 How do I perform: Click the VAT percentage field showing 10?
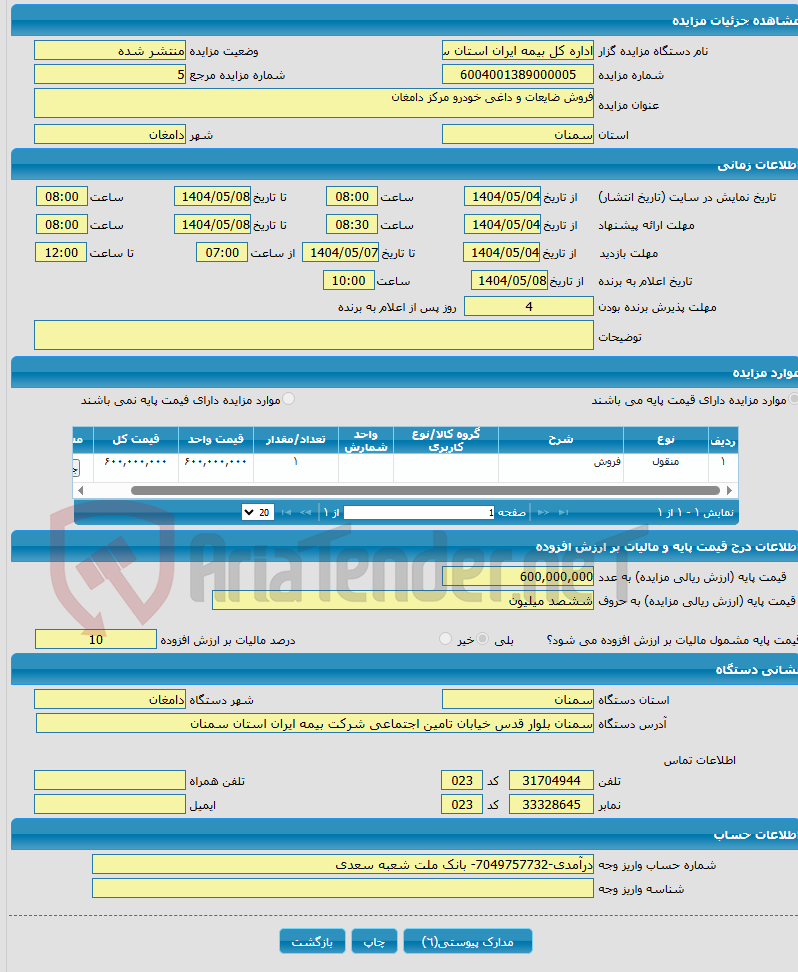[x=95, y=639]
